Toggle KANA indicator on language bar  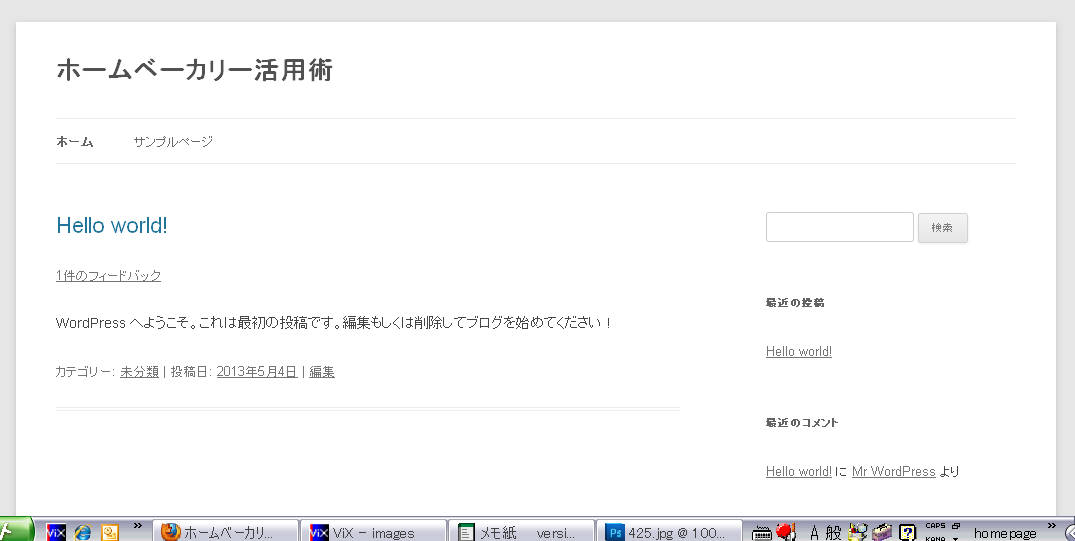coord(935,538)
